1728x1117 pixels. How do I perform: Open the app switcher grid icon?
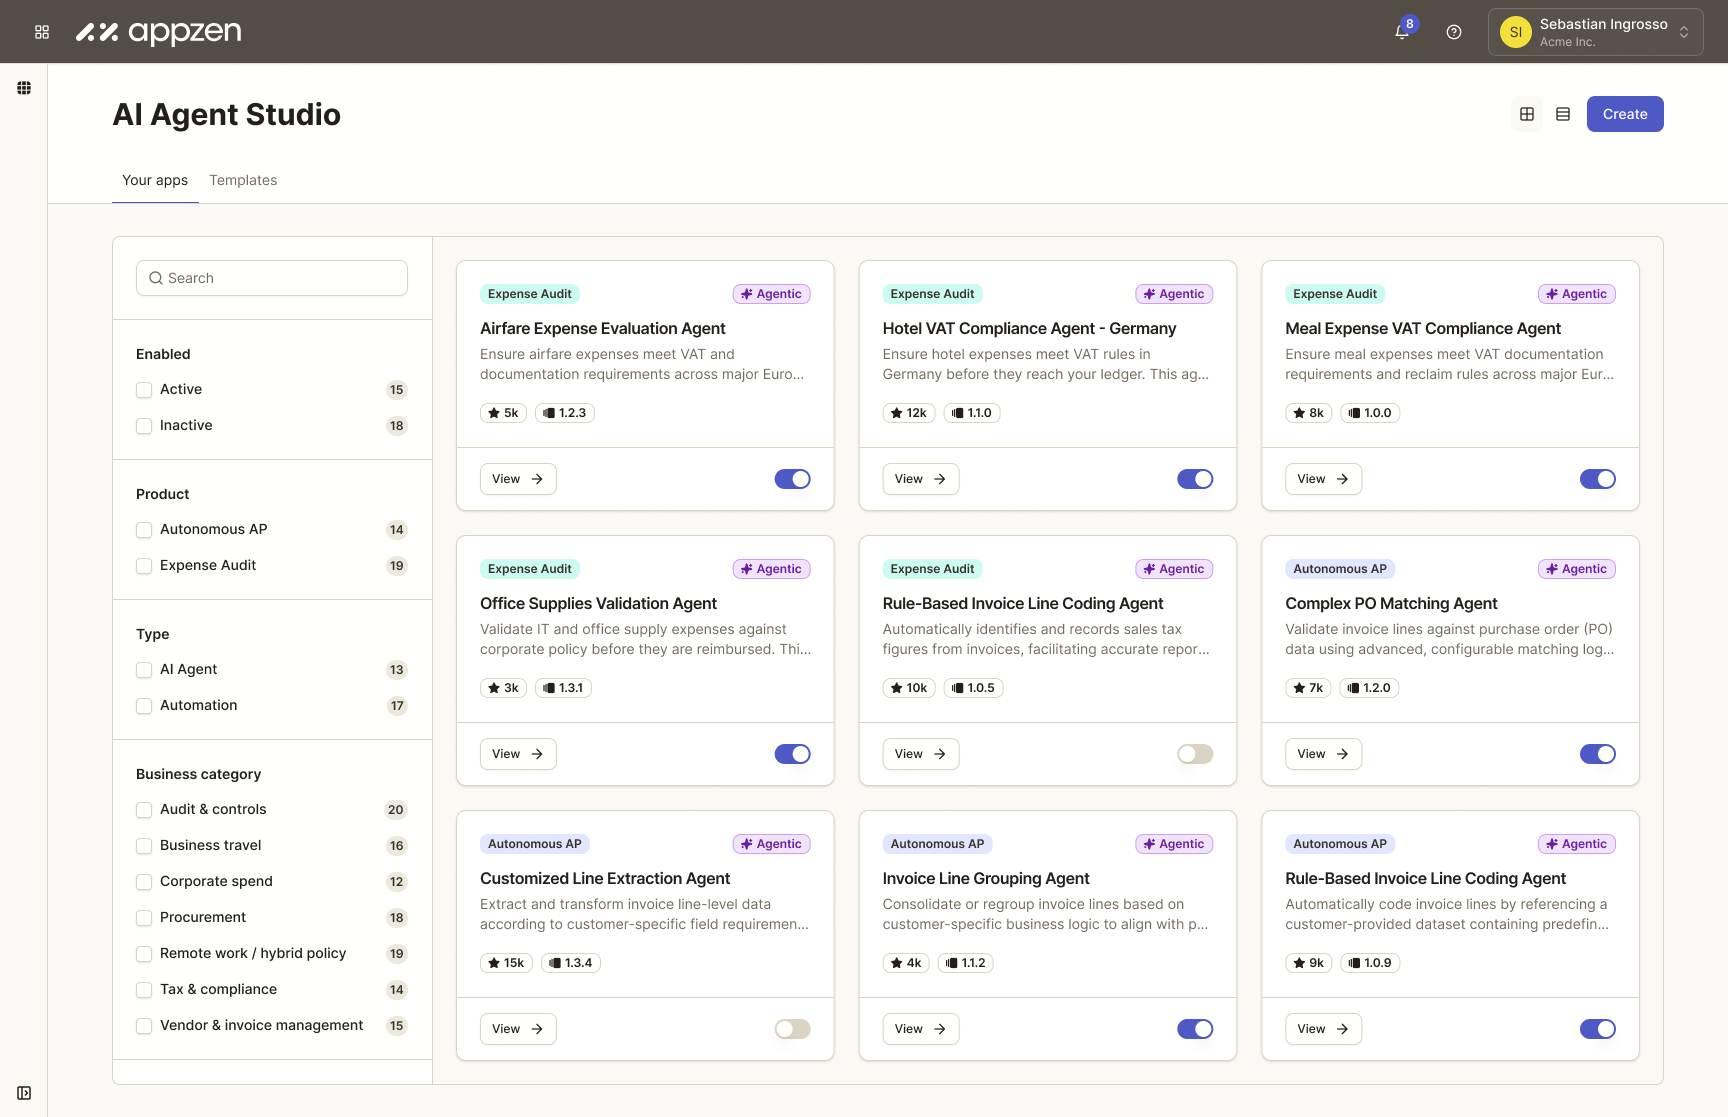(x=42, y=32)
